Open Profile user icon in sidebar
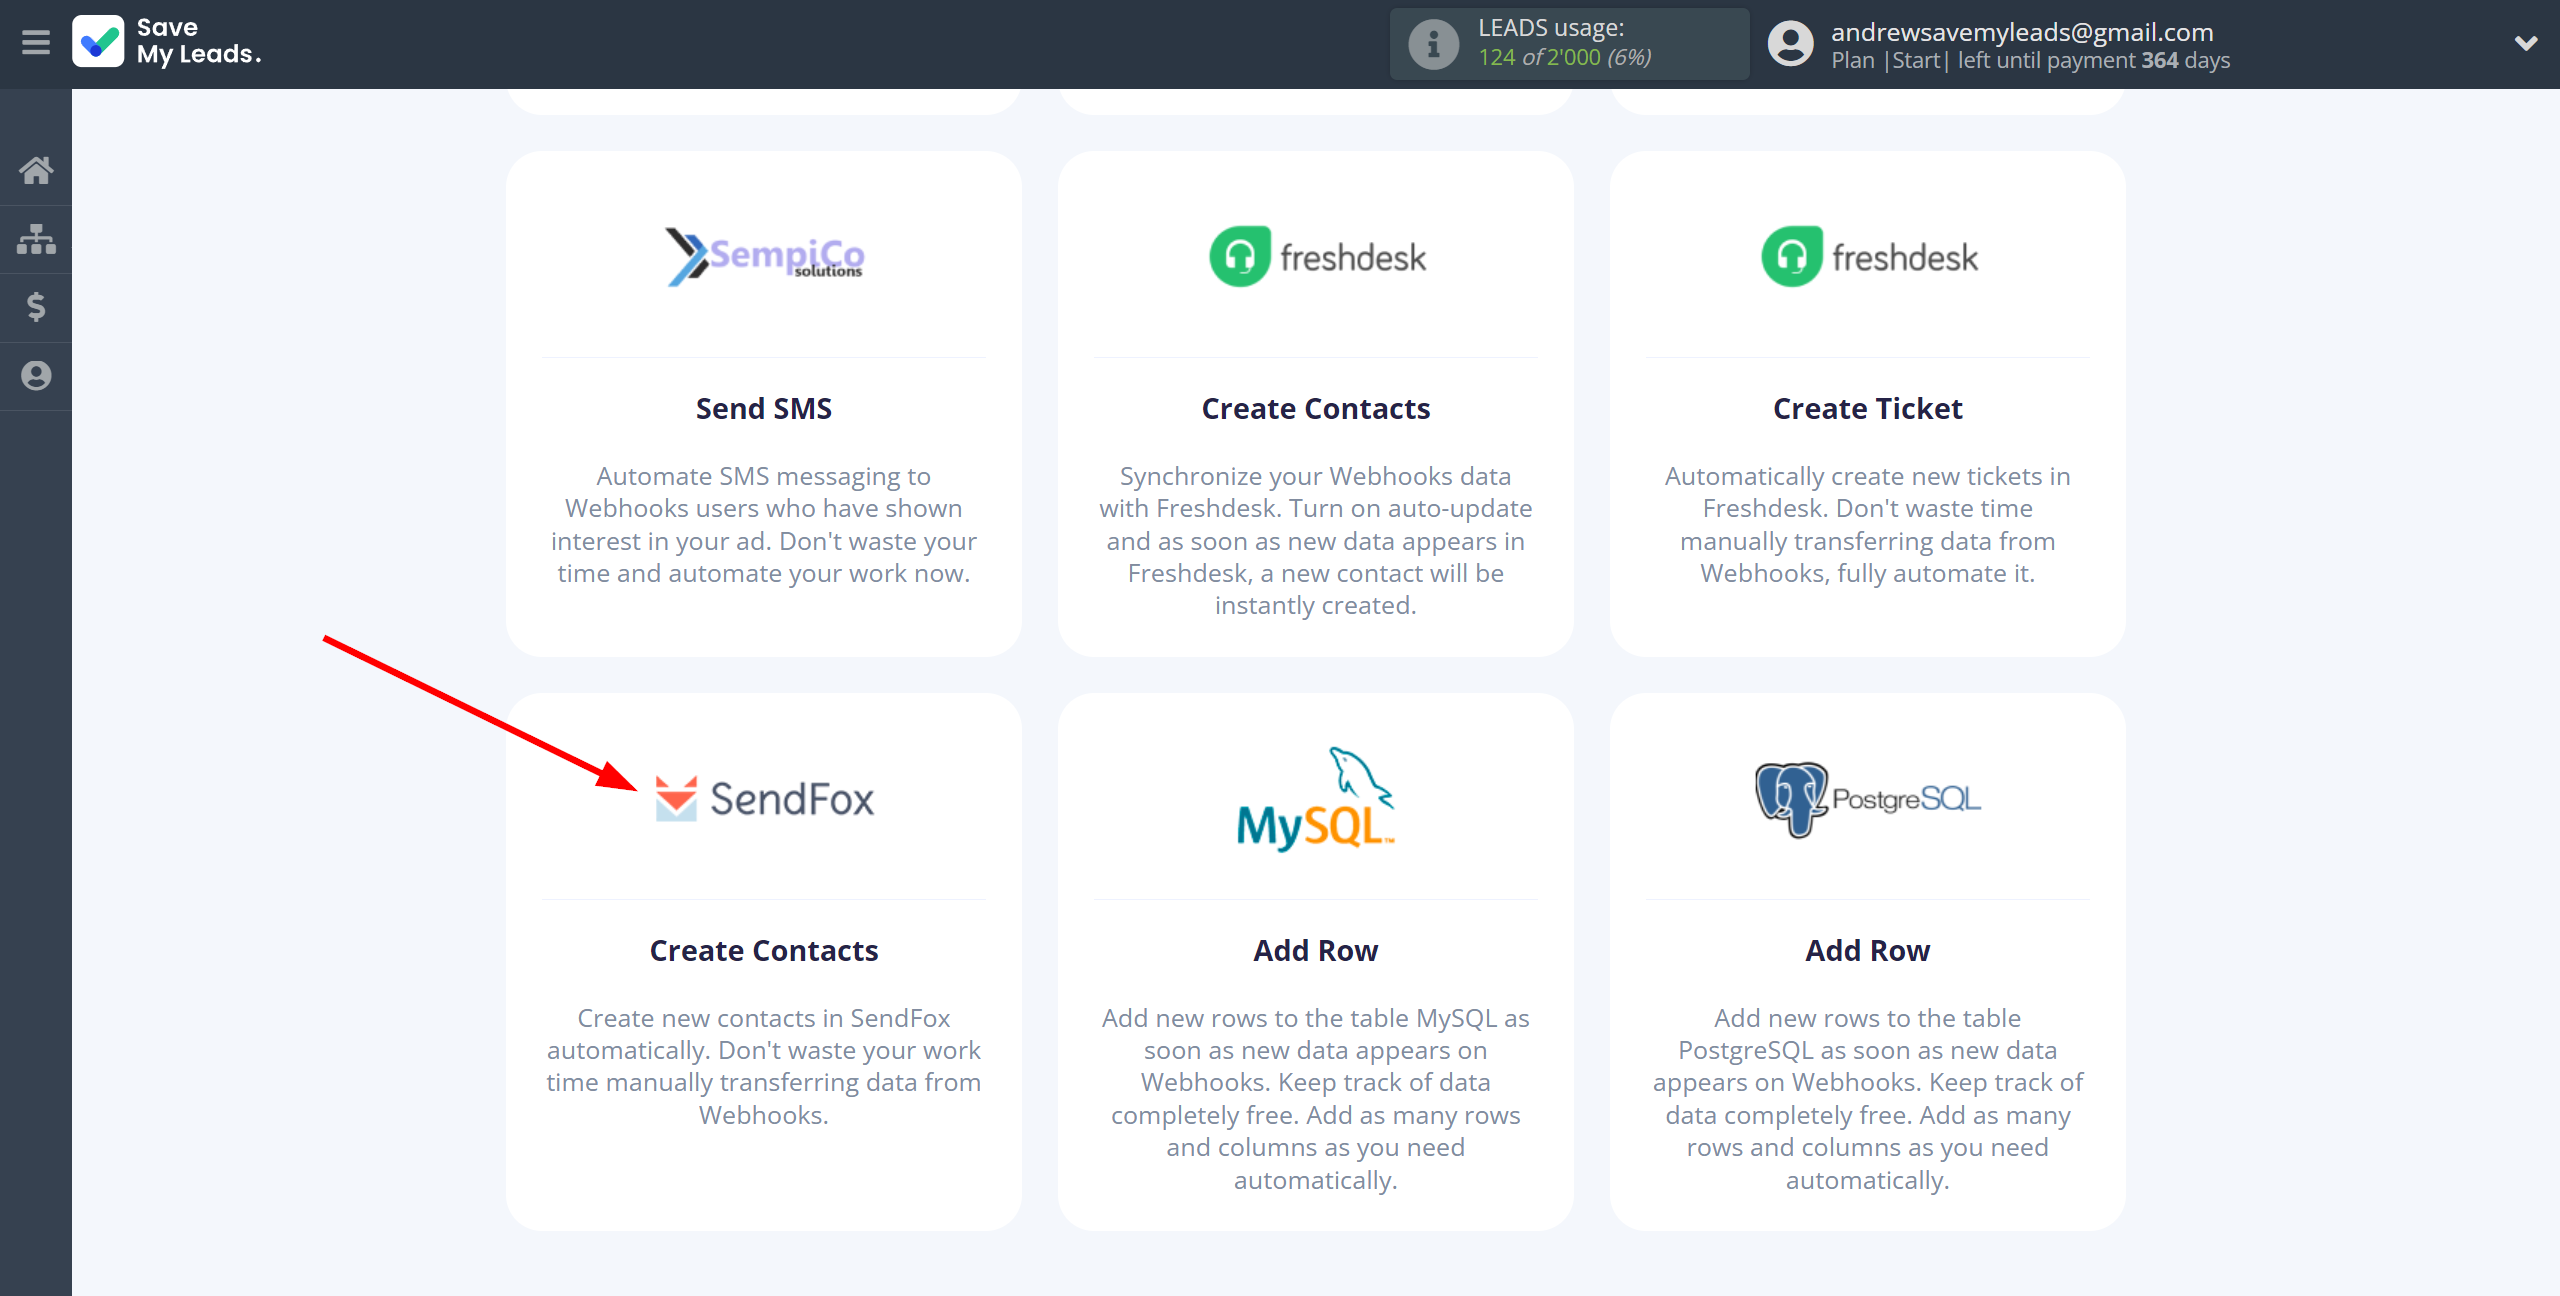2560x1296 pixels. pyautogui.click(x=36, y=376)
